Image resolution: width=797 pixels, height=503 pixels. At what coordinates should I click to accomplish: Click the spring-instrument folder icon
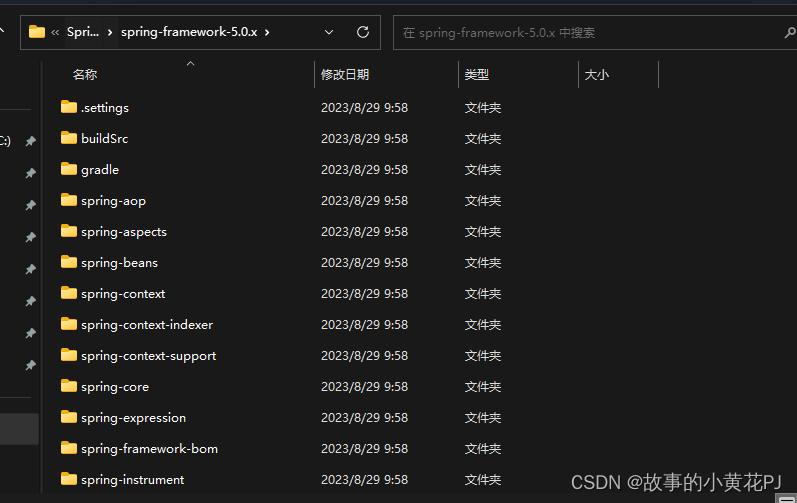[x=69, y=479]
